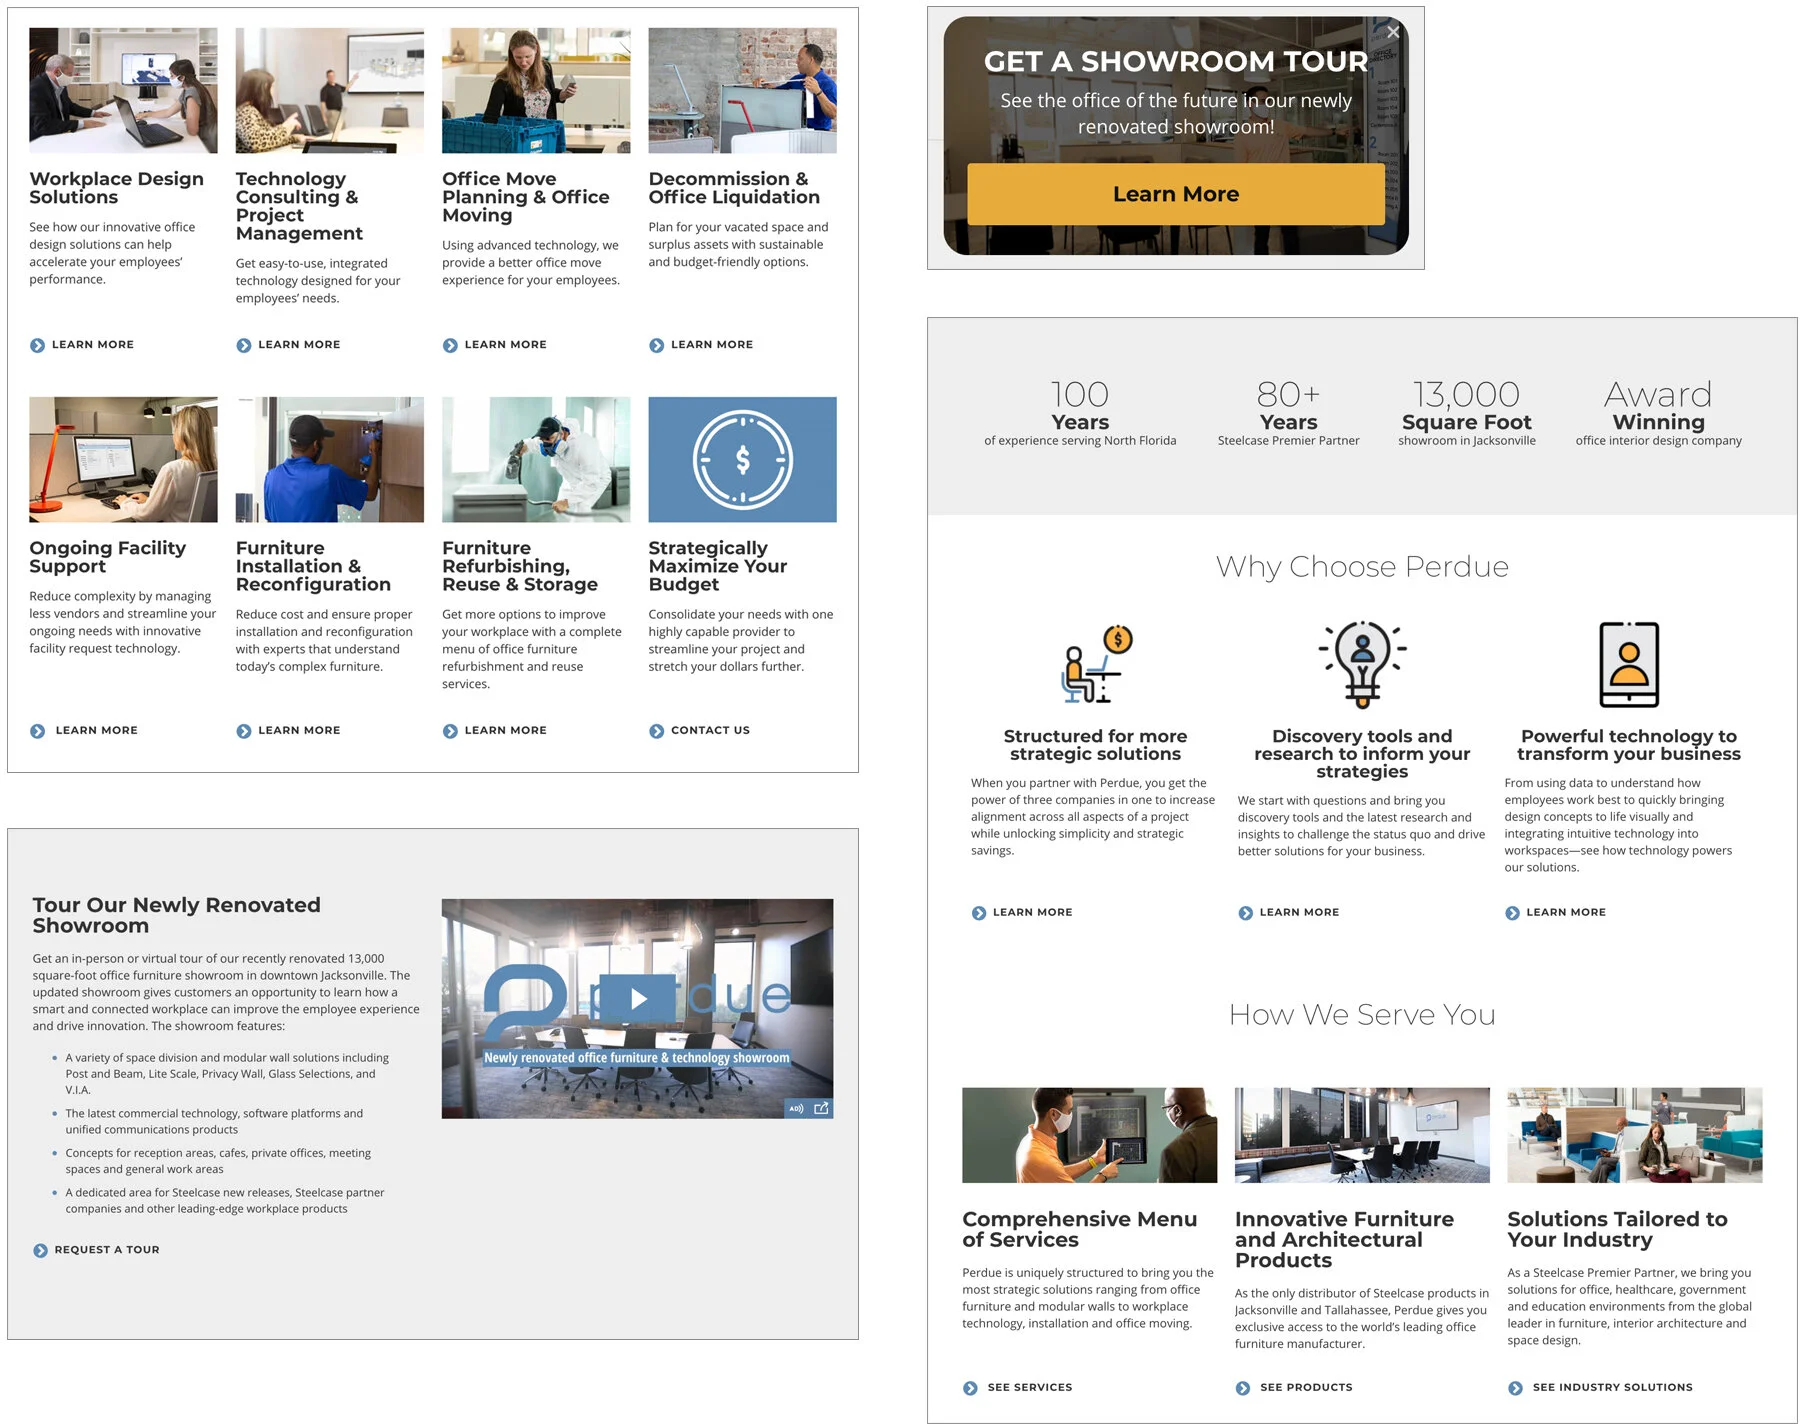Click the See Services link
Viewport: 1800px width, 1427px height.
tap(1018, 1388)
